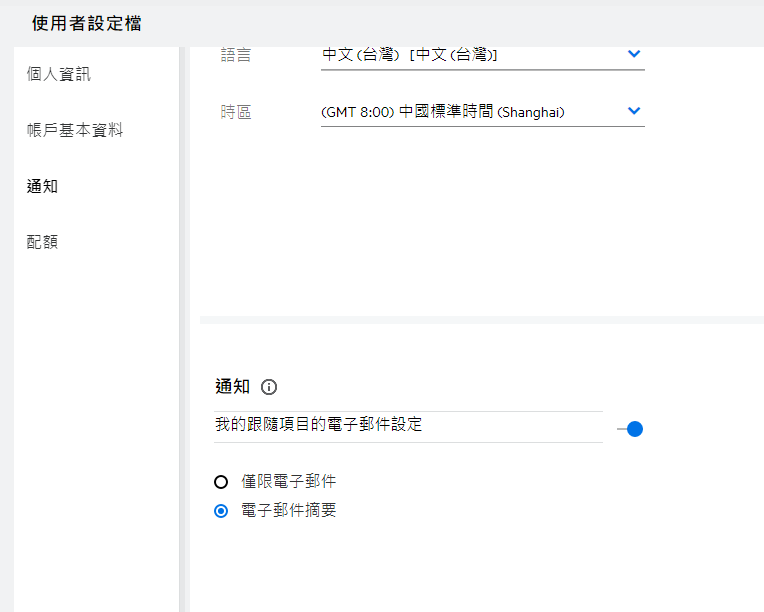The width and height of the screenshot is (764, 612).
Task: Expand the 時區 dropdown arrow
Action: [x=633, y=111]
